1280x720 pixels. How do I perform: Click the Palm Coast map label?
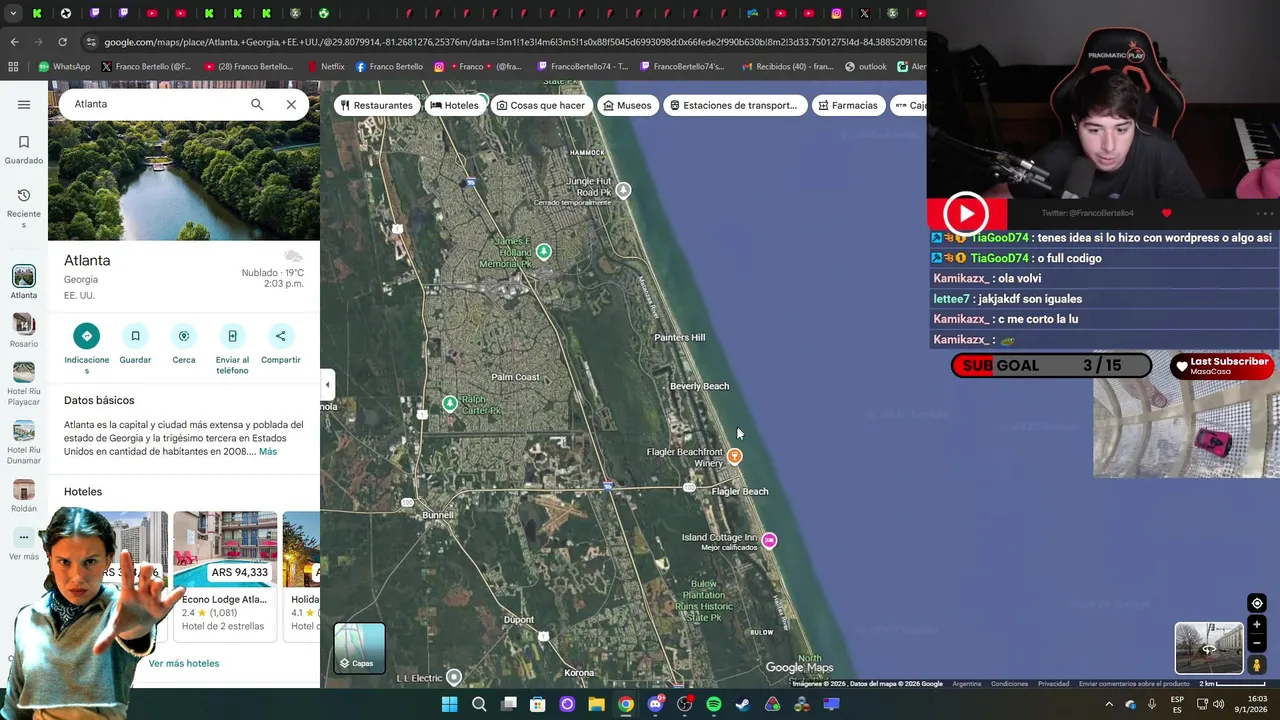[515, 377]
